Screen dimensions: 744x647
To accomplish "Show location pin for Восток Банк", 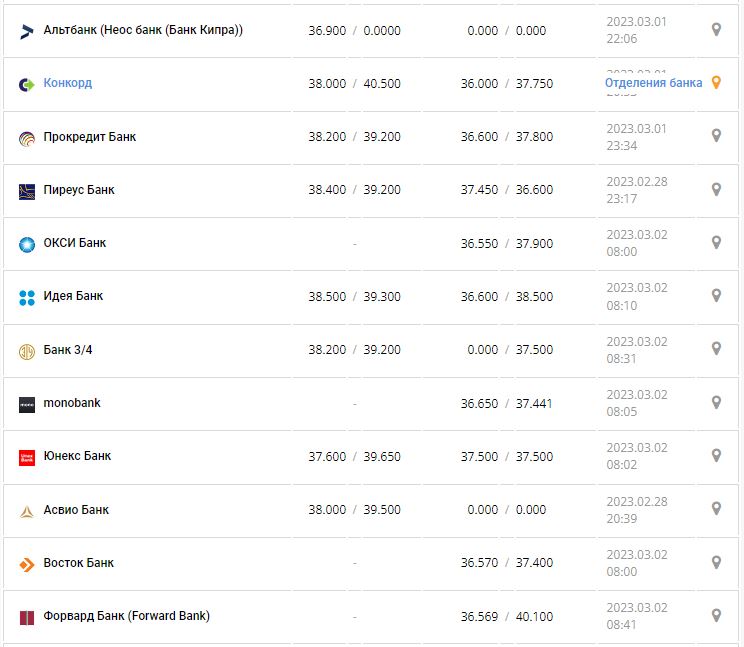I will 716,562.
